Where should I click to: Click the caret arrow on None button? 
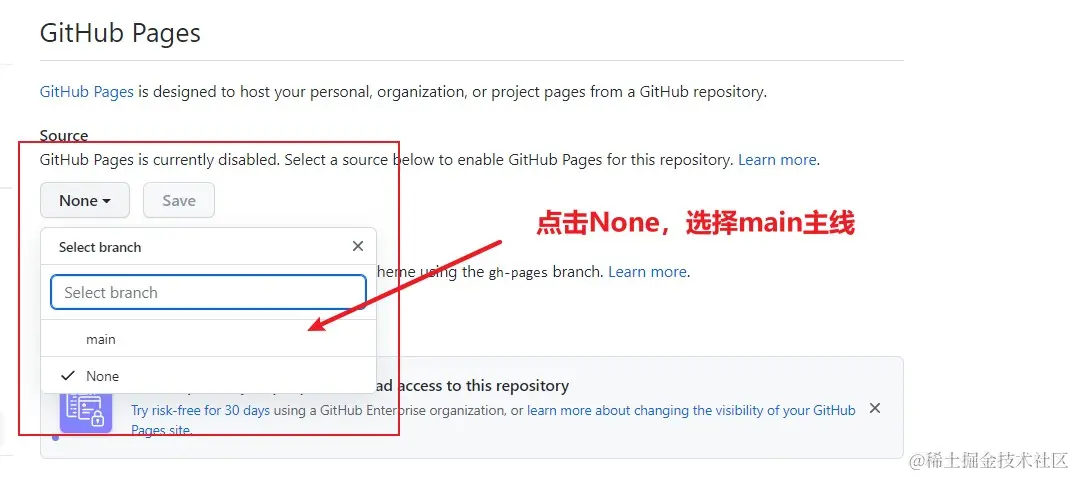point(107,201)
